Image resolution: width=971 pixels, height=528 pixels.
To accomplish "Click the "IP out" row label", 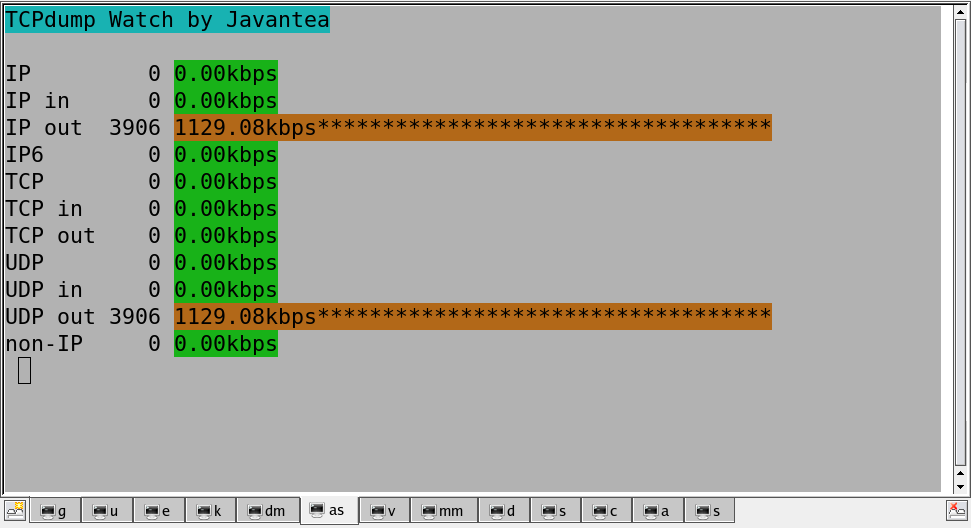I will coord(44,128).
